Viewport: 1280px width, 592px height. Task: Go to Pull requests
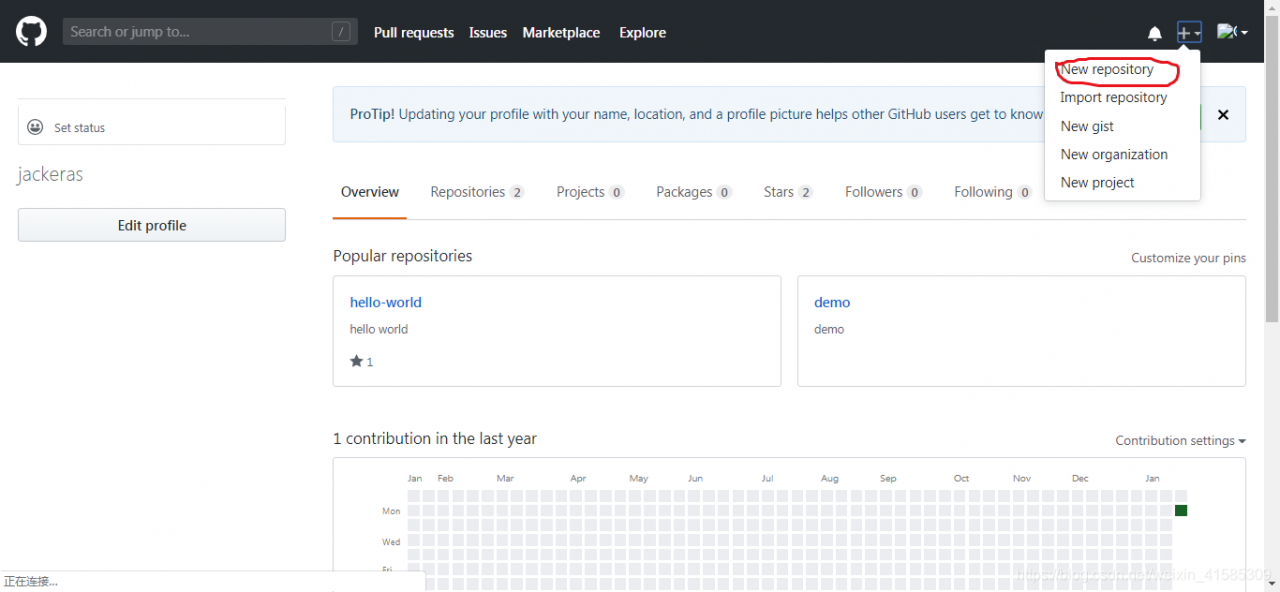[x=414, y=33]
